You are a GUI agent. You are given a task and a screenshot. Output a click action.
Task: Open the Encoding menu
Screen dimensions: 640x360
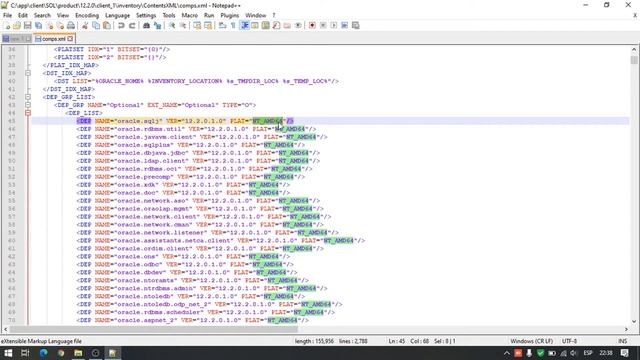pyautogui.click(x=87, y=15)
